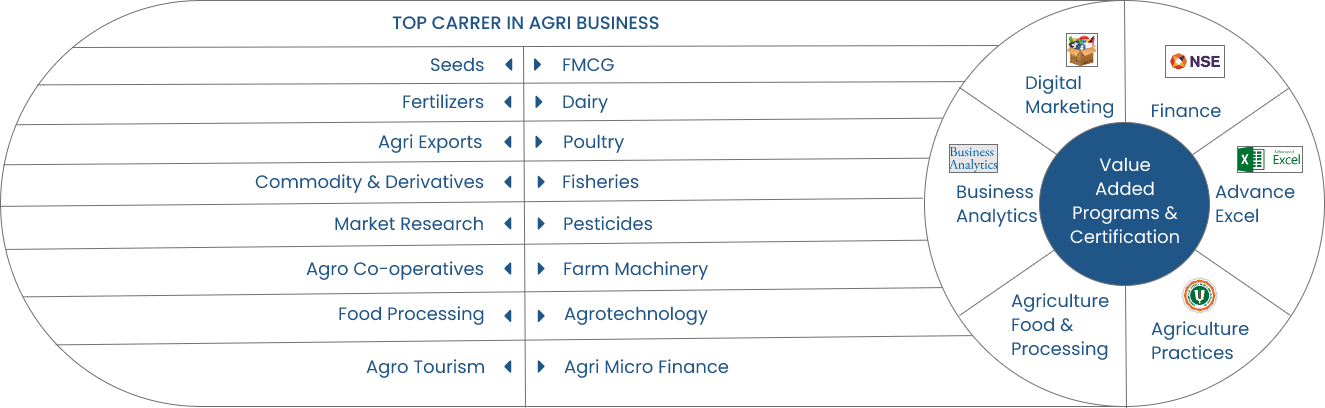The image size is (1325, 408).
Task: Click the Business Analytics logo
Action: coord(973,158)
